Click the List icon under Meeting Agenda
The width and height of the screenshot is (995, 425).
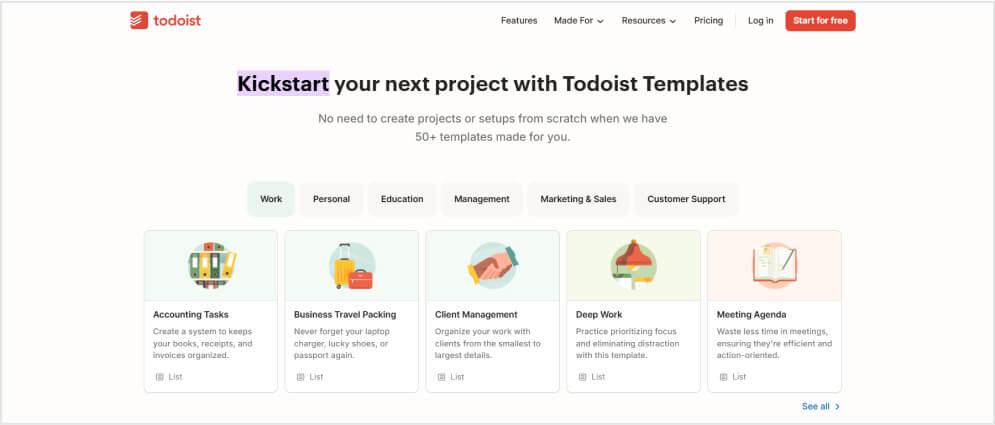click(723, 377)
